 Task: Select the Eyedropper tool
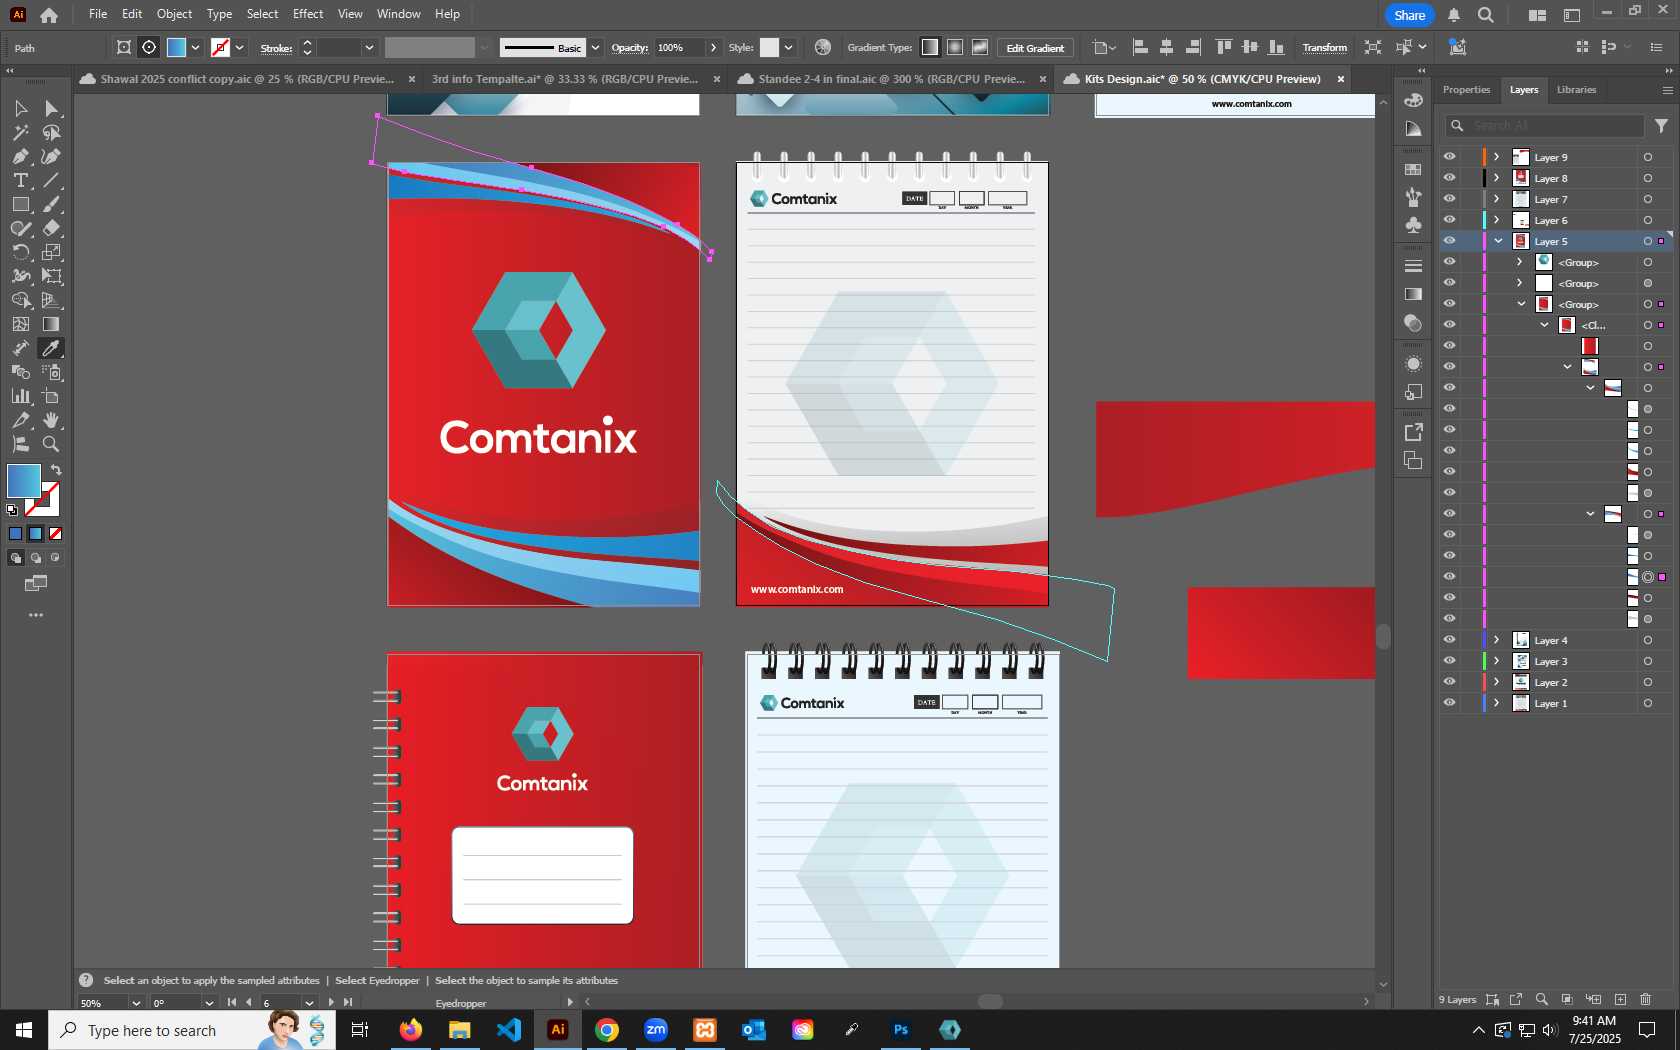point(51,348)
